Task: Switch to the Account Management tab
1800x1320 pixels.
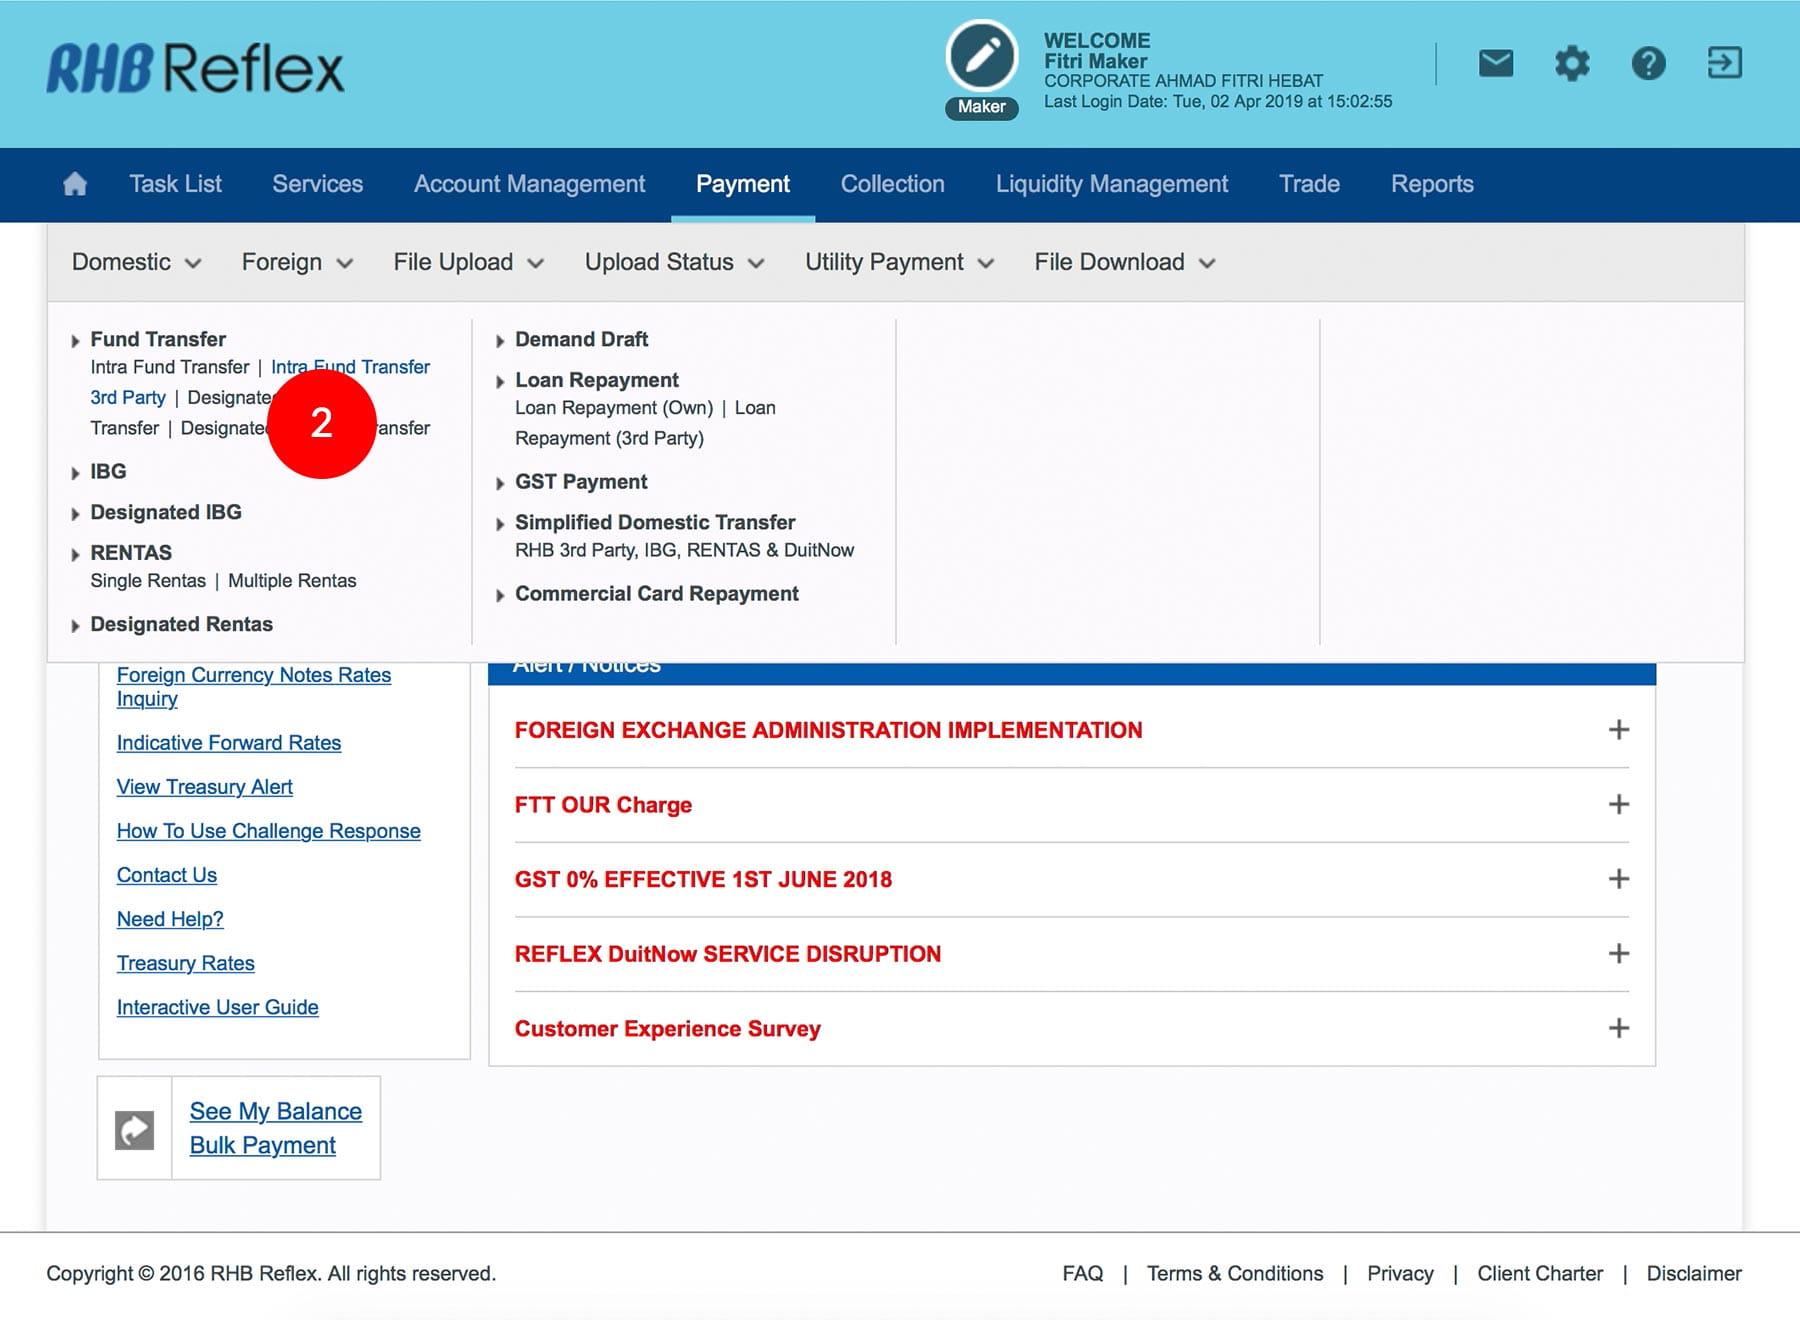Action: click(529, 184)
